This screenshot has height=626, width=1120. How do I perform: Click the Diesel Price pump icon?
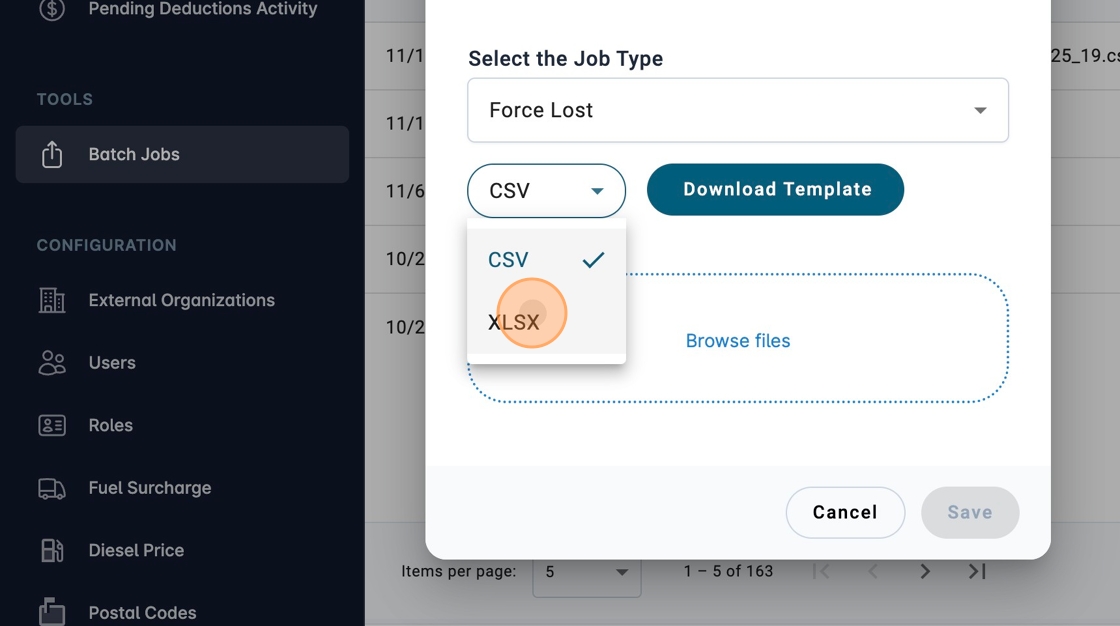pos(52,550)
